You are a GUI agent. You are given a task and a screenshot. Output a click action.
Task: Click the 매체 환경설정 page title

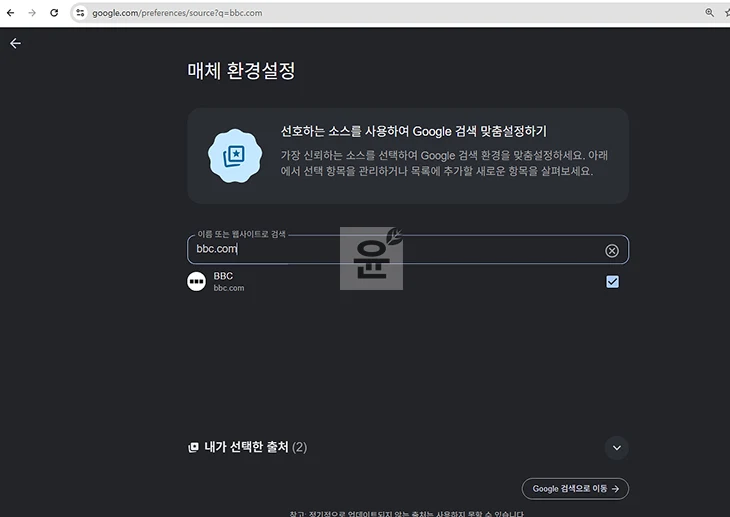(241, 71)
